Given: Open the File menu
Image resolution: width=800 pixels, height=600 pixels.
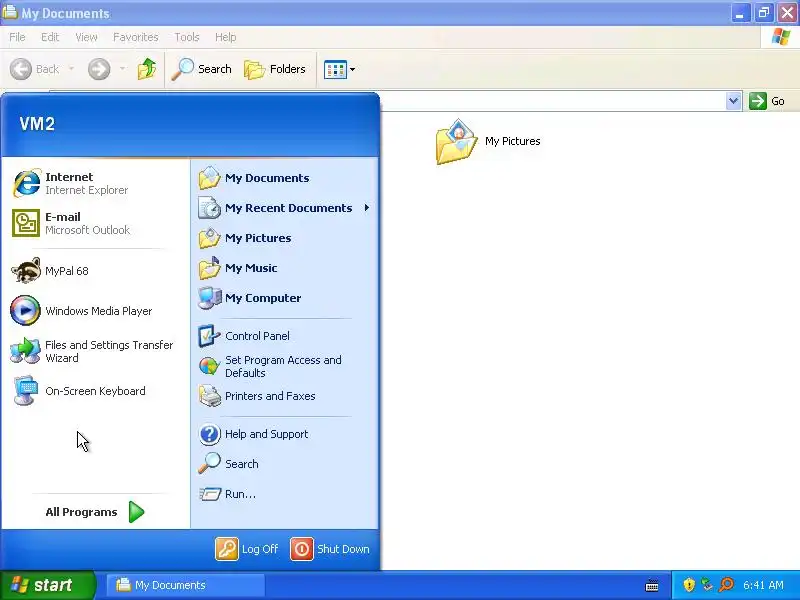Looking at the screenshot, I should 17,37.
